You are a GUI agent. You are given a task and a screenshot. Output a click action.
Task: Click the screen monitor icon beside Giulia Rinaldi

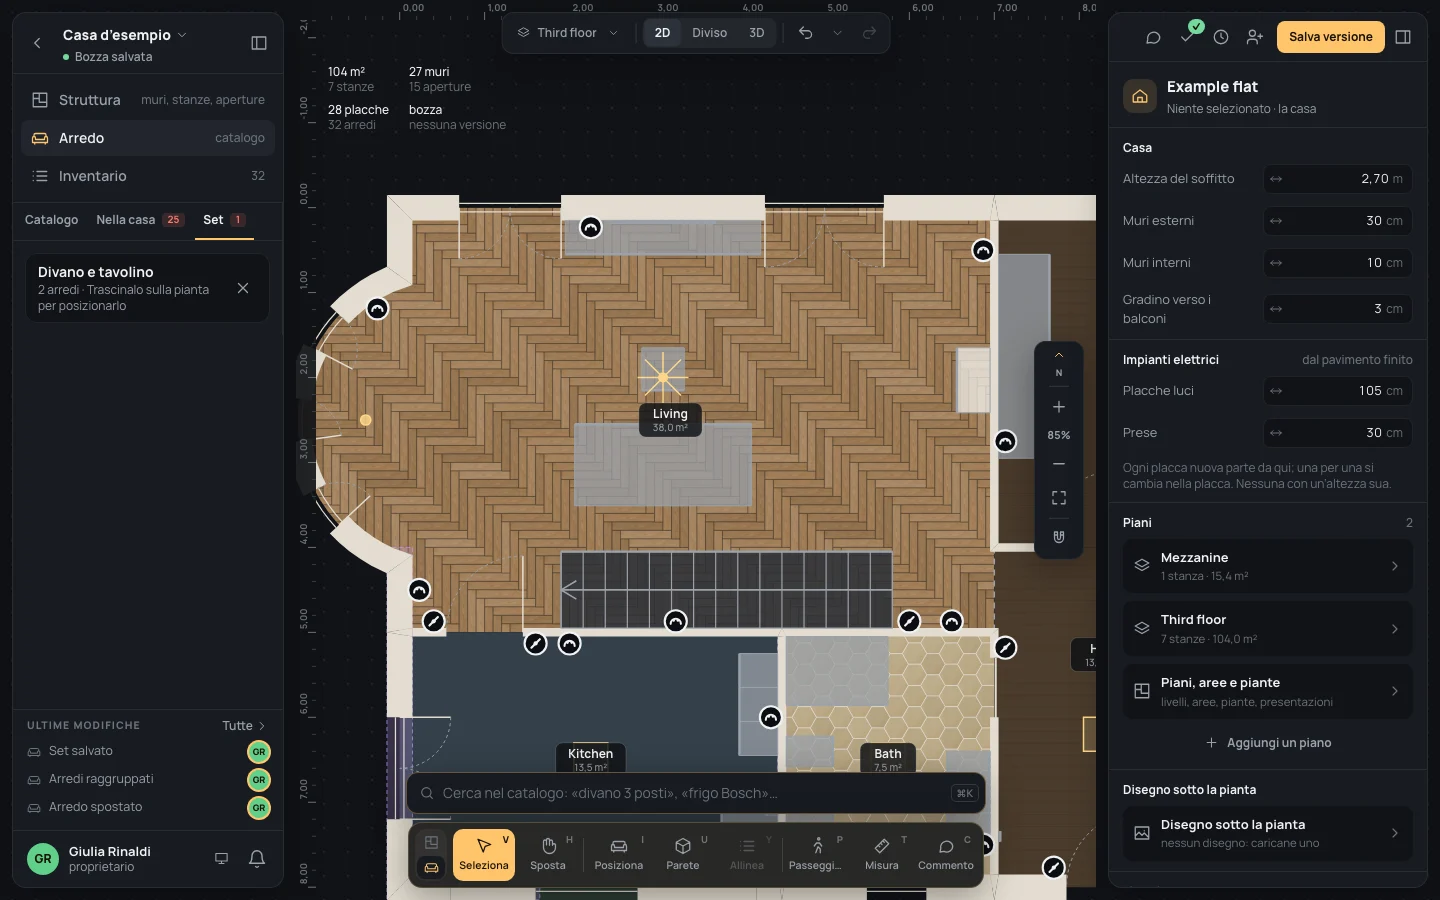pos(222,859)
